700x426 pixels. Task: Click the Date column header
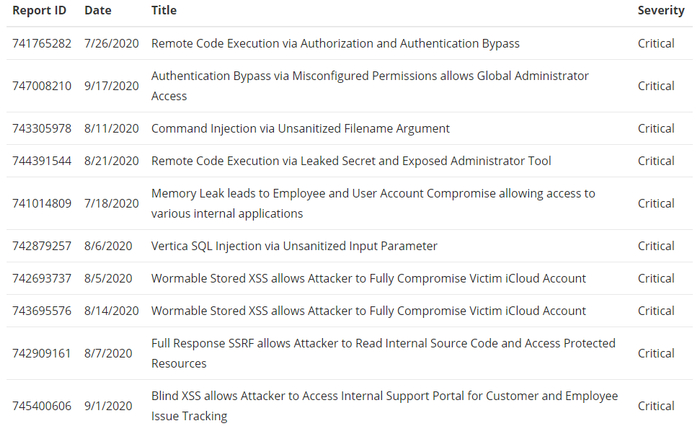(x=98, y=10)
